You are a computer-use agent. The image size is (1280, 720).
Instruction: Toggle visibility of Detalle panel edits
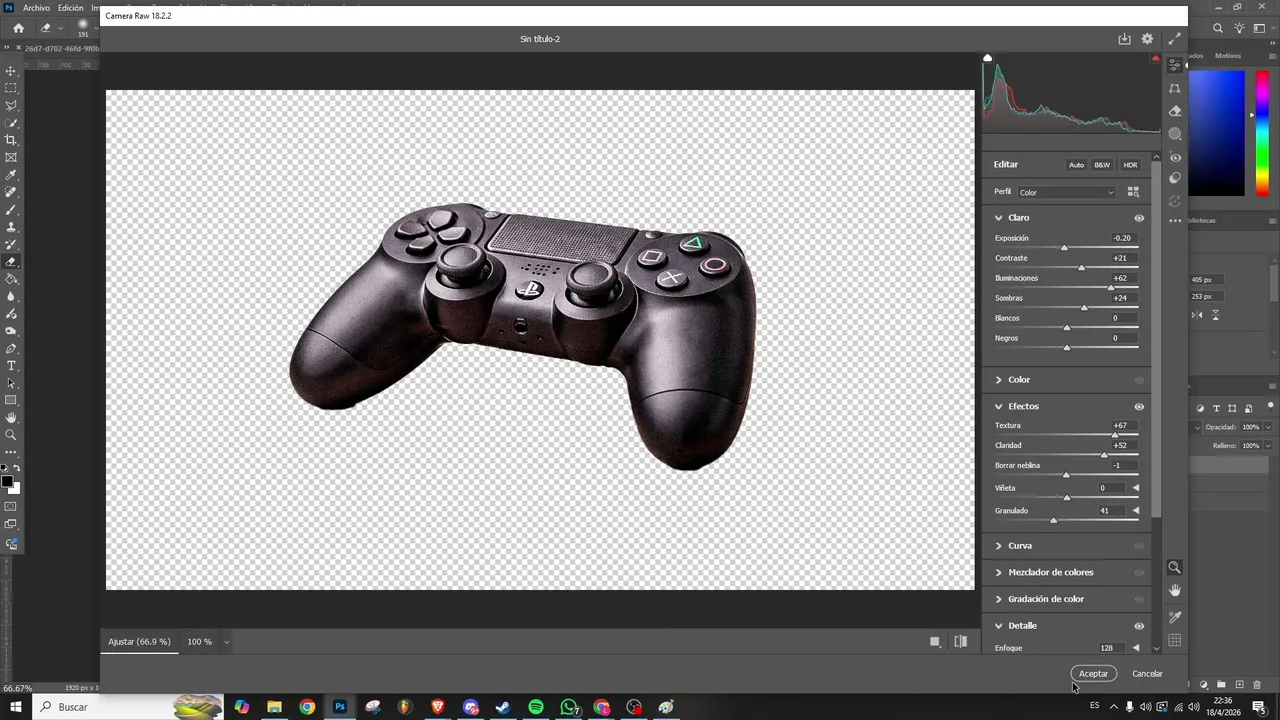[1139, 626]
